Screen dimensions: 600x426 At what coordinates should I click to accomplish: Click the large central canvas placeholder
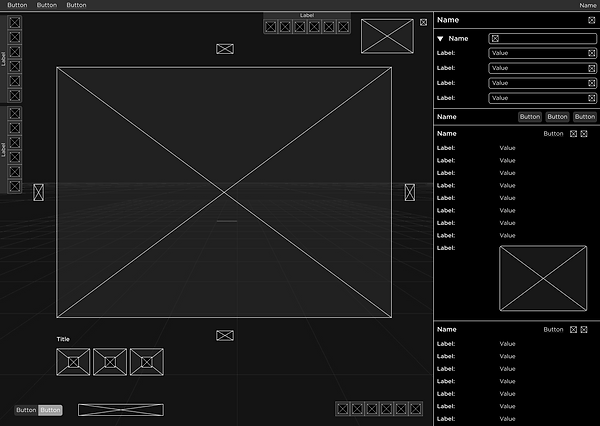(x=224, y=192)
